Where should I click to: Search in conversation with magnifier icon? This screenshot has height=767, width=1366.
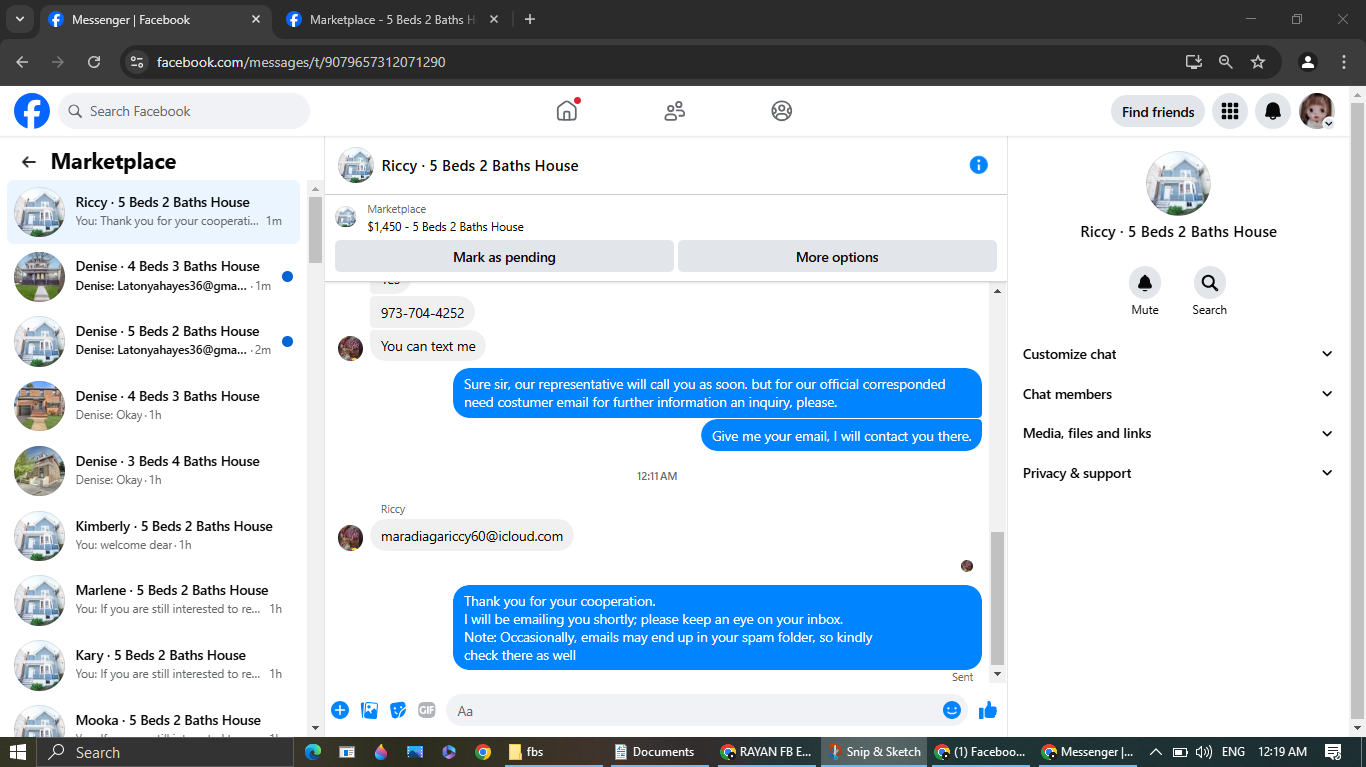pos(1209,283)
